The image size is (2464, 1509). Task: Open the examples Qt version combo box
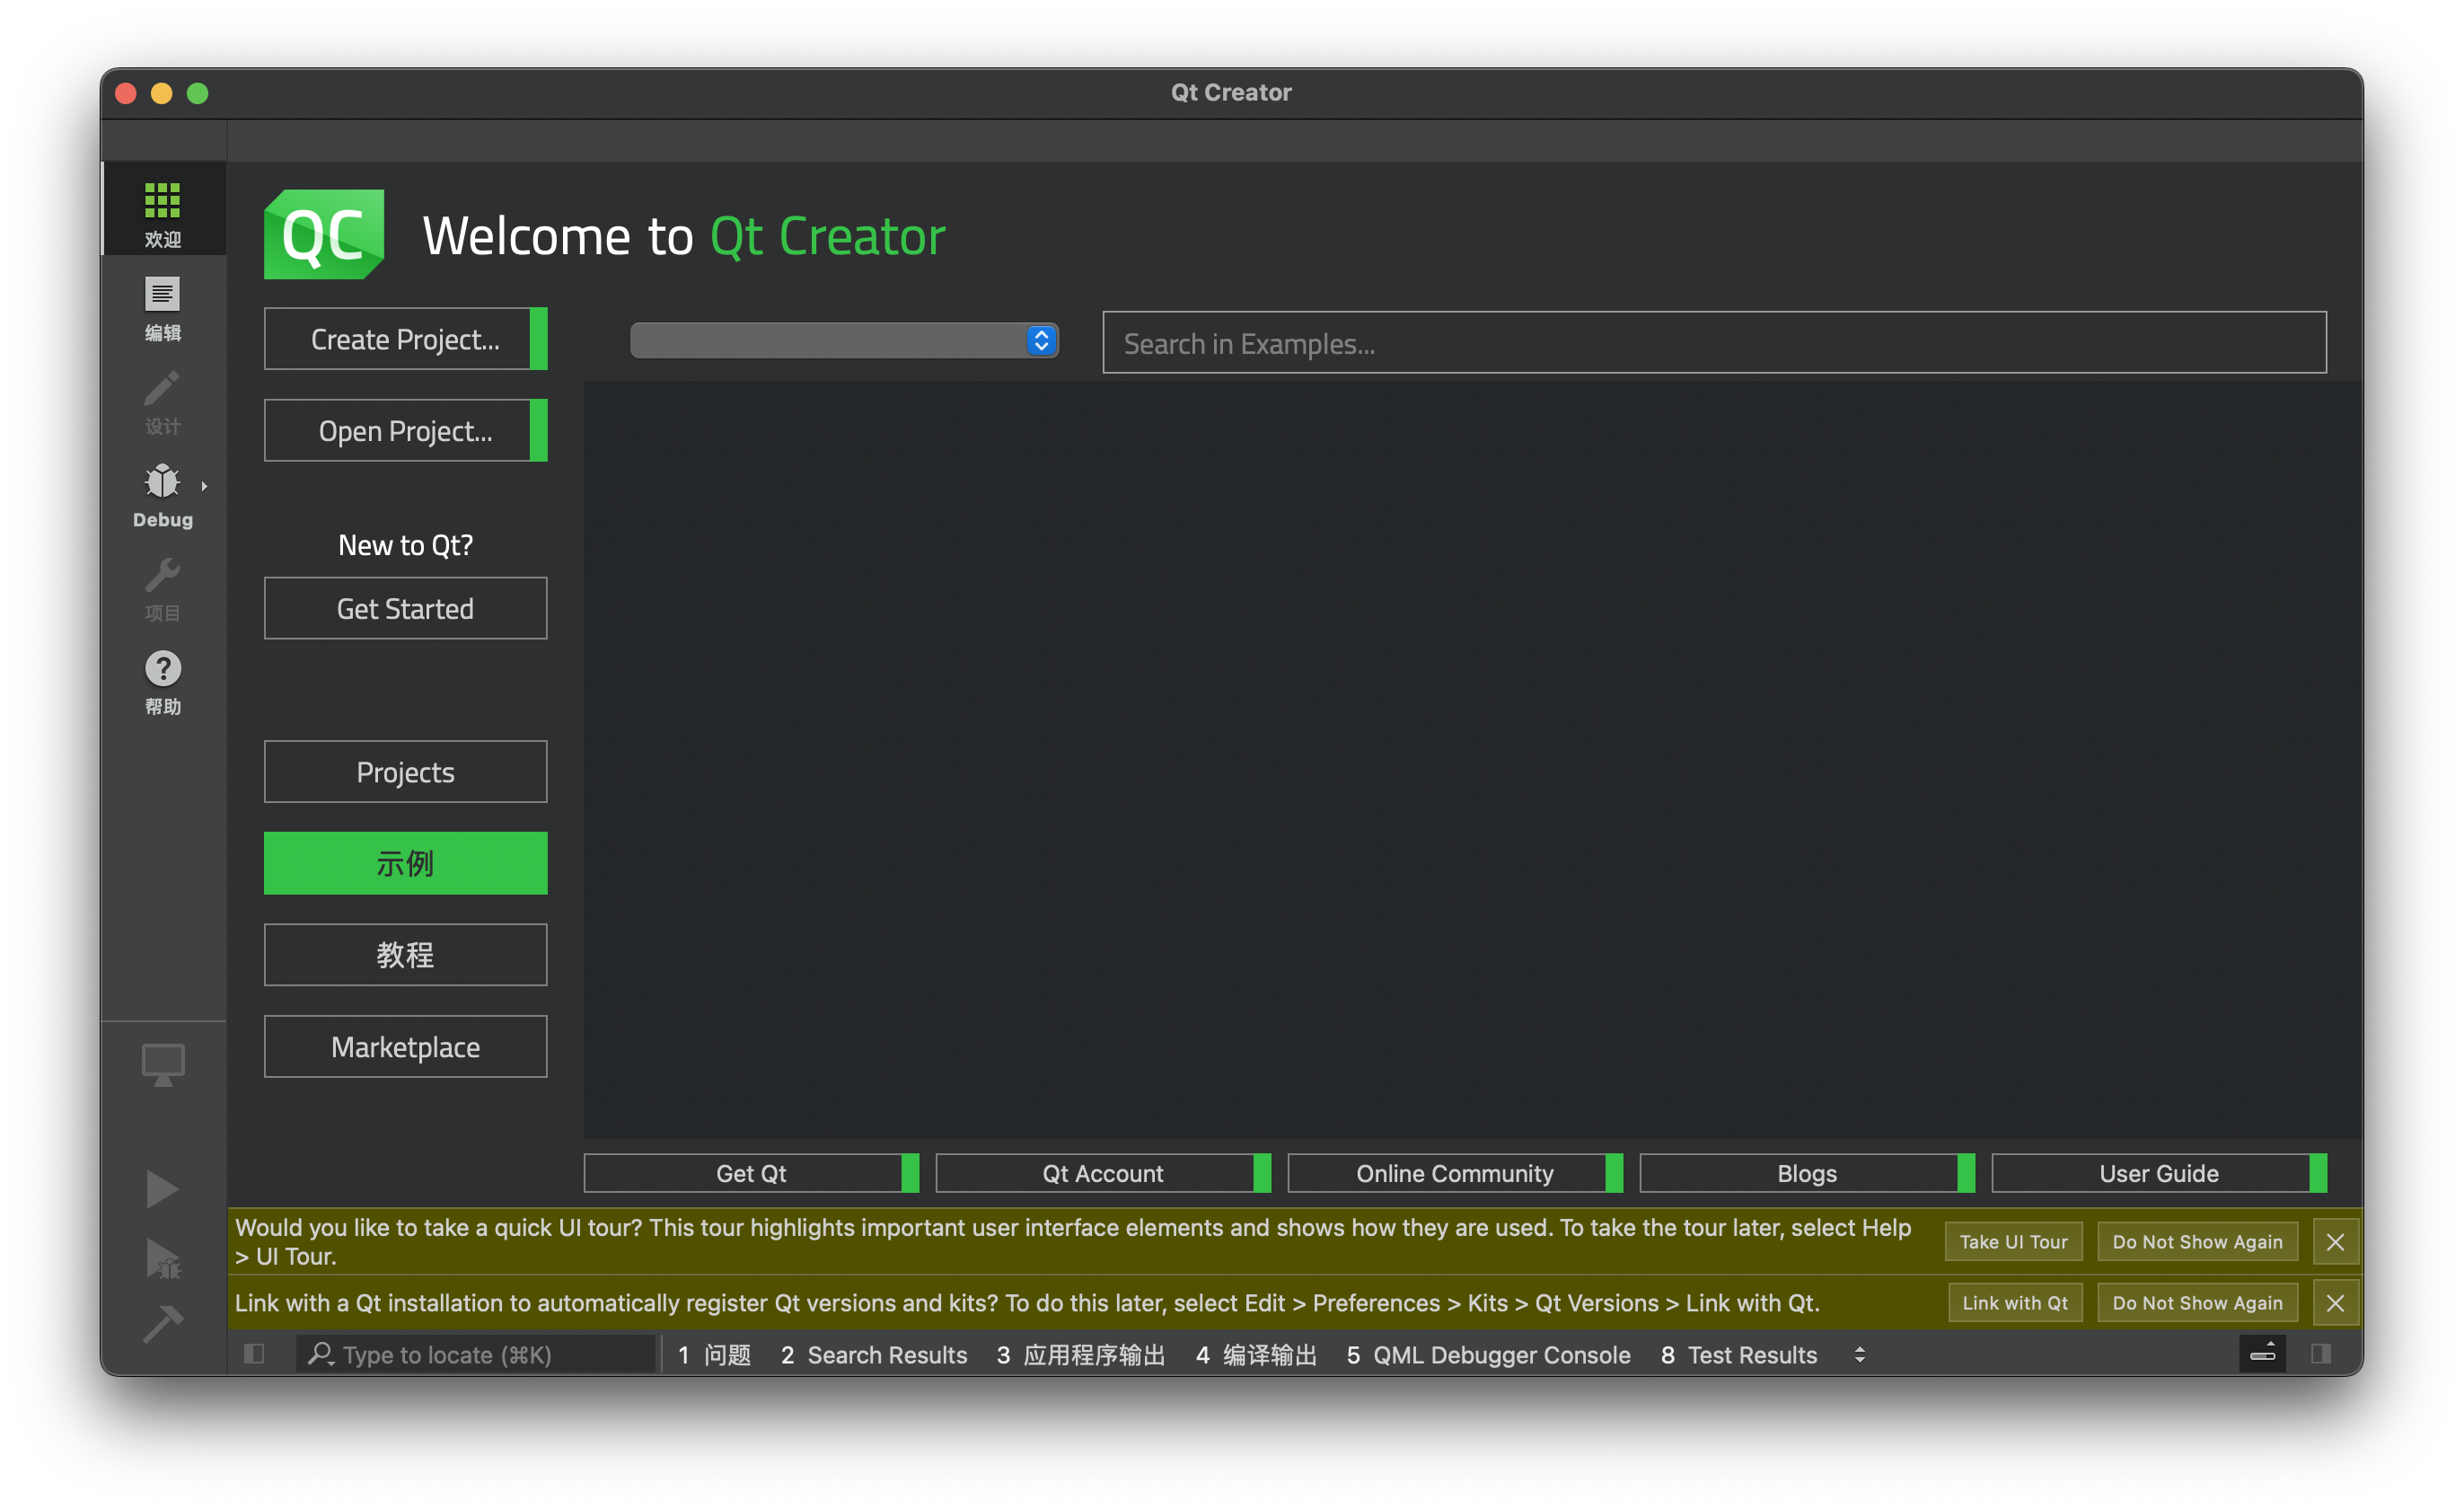(844, 340)
